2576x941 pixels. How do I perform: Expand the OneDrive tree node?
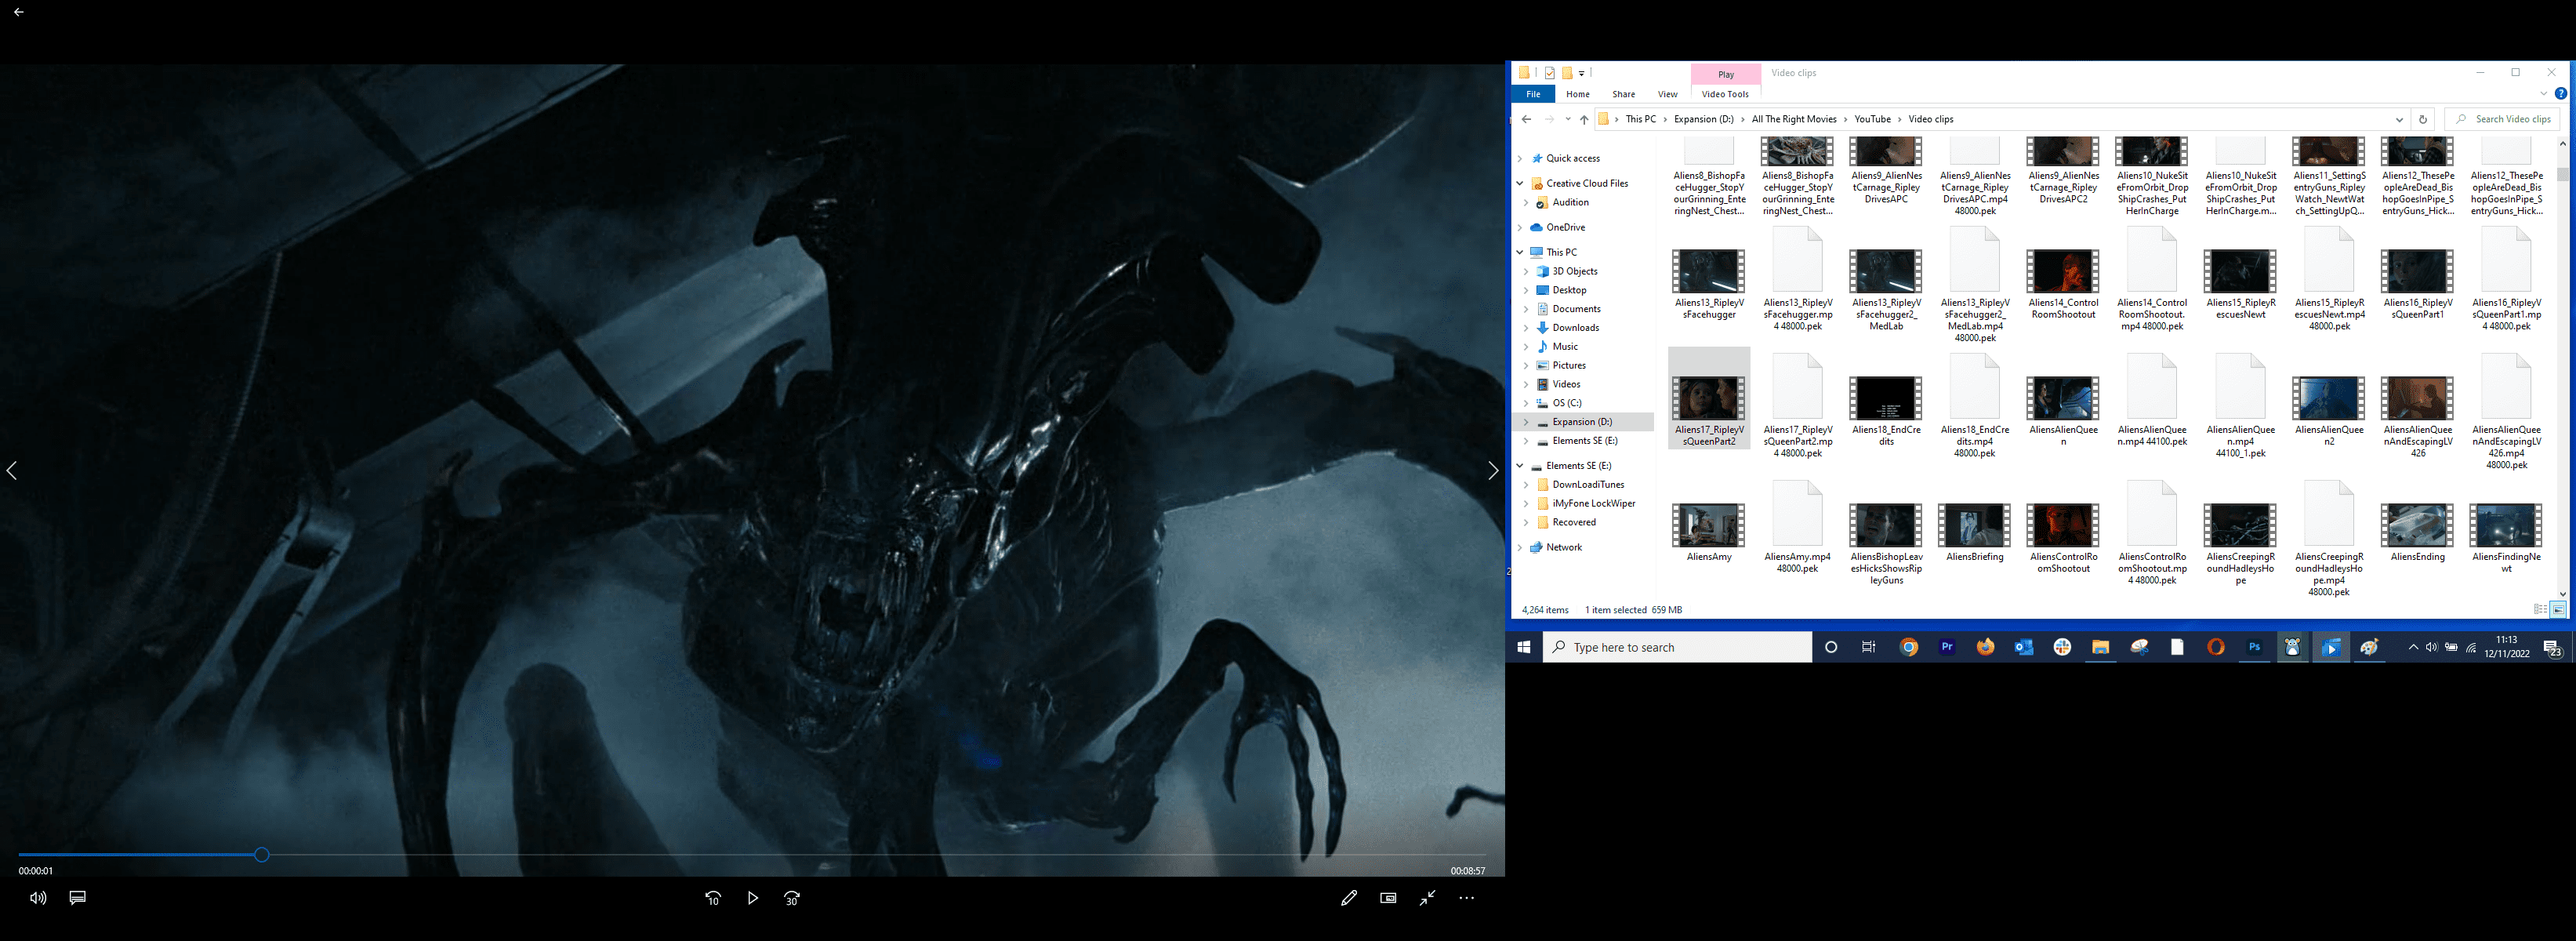[1520, 227]
